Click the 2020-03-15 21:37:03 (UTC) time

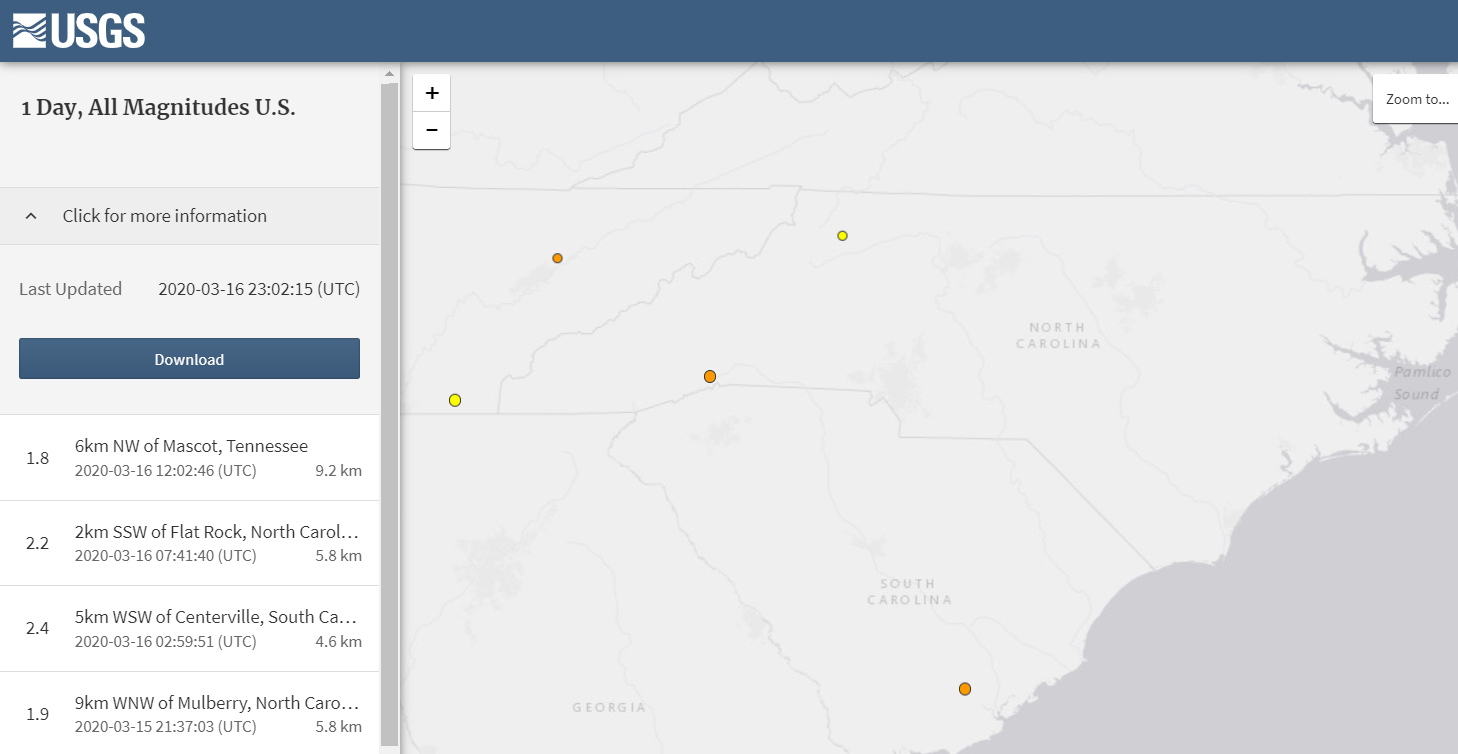pyautogui.click(x=166, y=727)
